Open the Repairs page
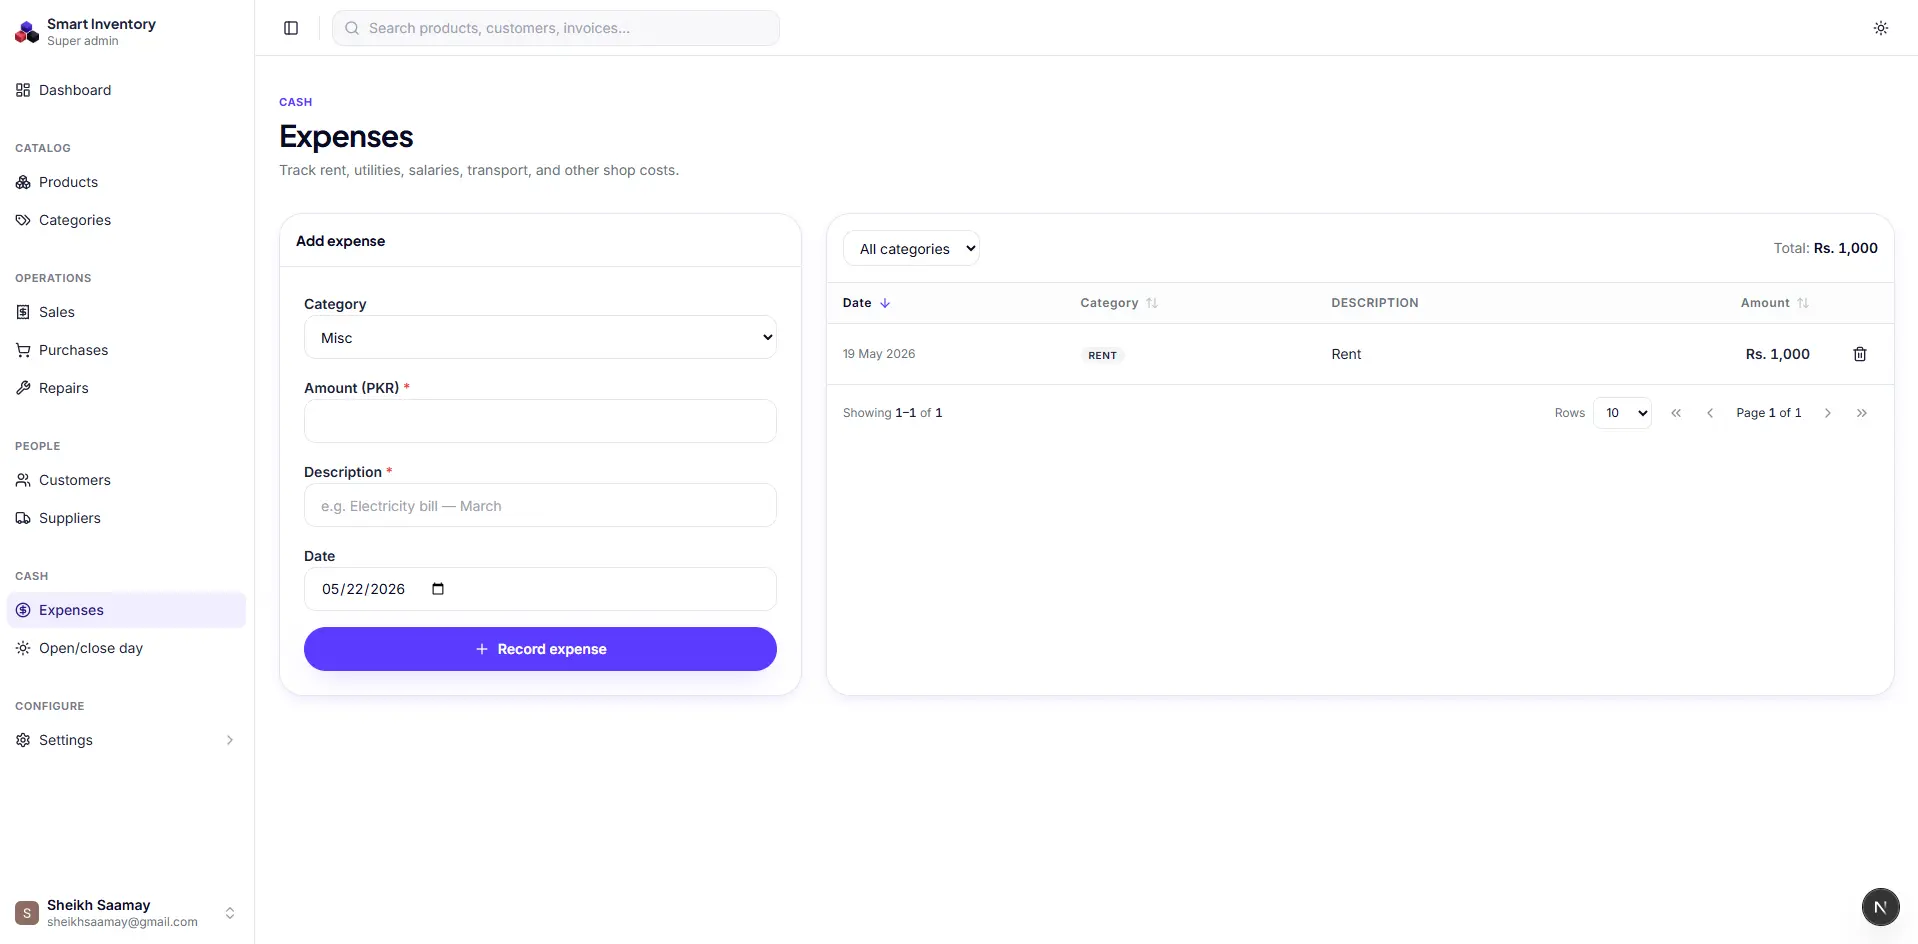This screenshot has width=1918, height=944. (x=126, y=388)
